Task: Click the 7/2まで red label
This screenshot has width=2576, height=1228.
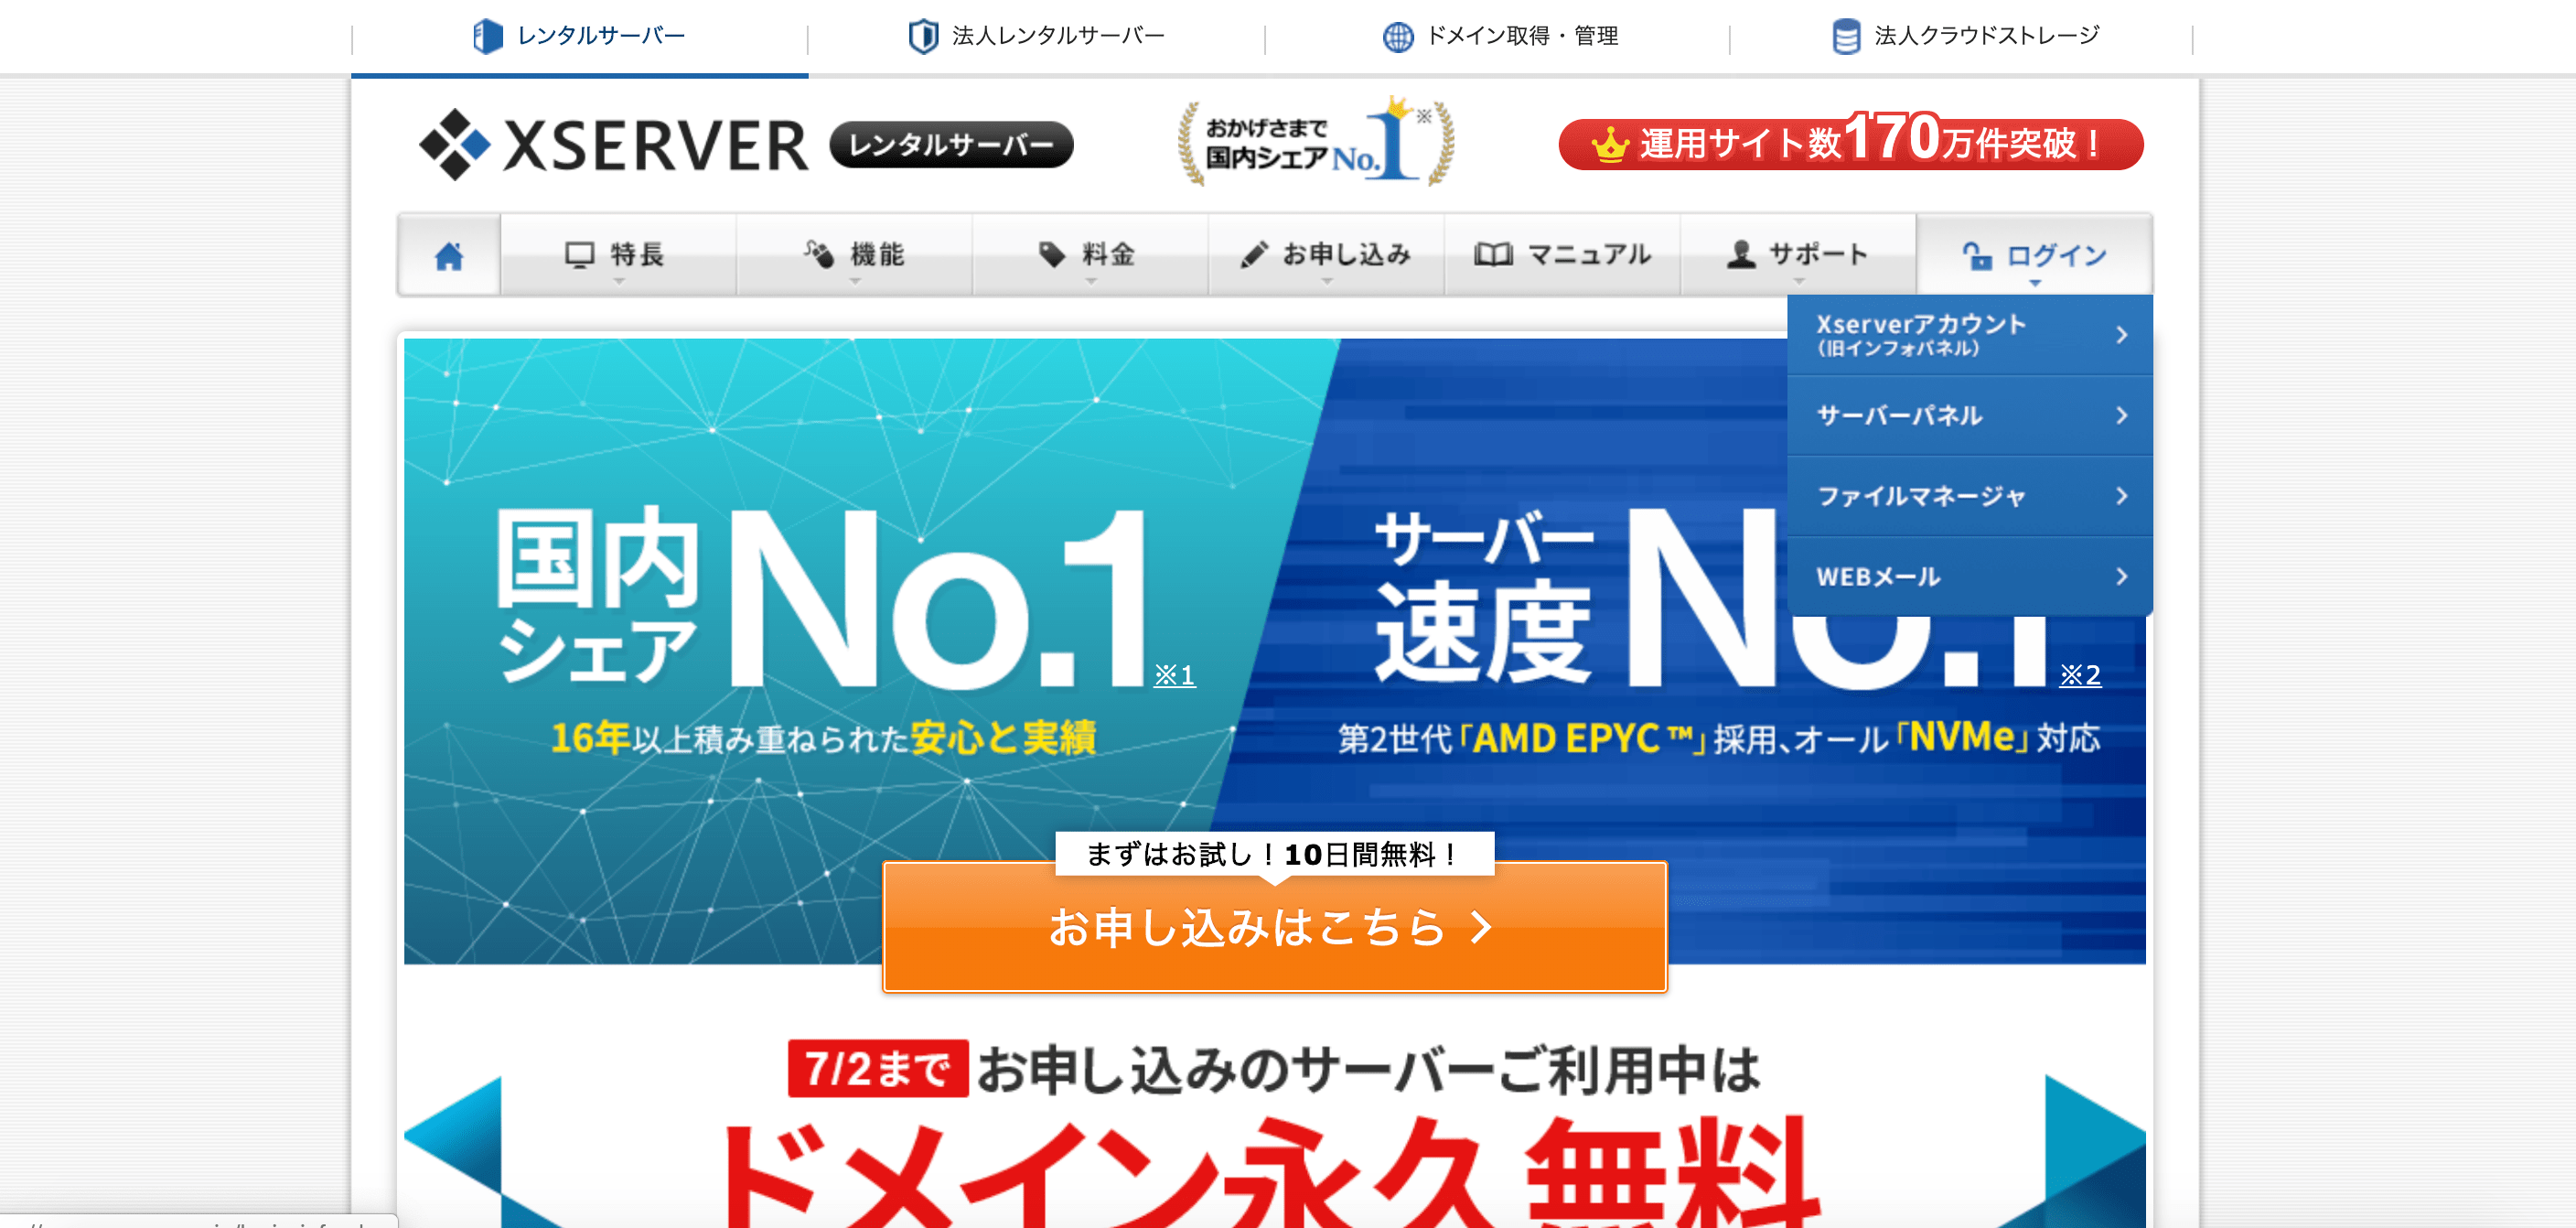Action: click(878, 1069)
